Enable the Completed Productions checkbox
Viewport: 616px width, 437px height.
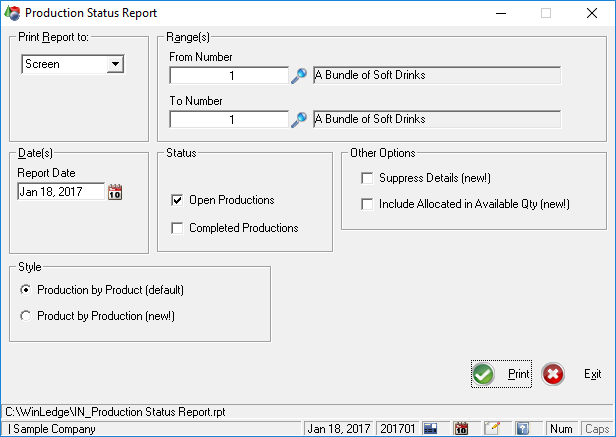pyautogui.click(x=178, y=228)
